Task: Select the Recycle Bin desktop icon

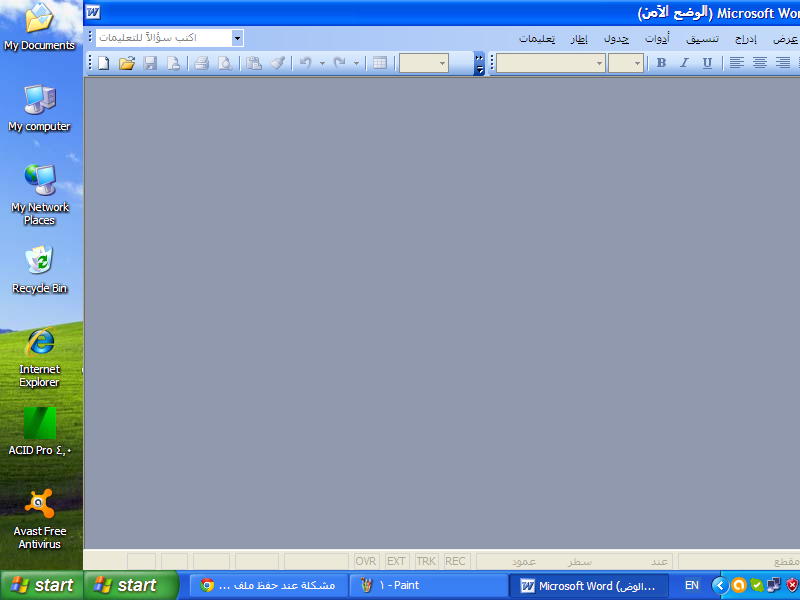Action: [39, 270]
